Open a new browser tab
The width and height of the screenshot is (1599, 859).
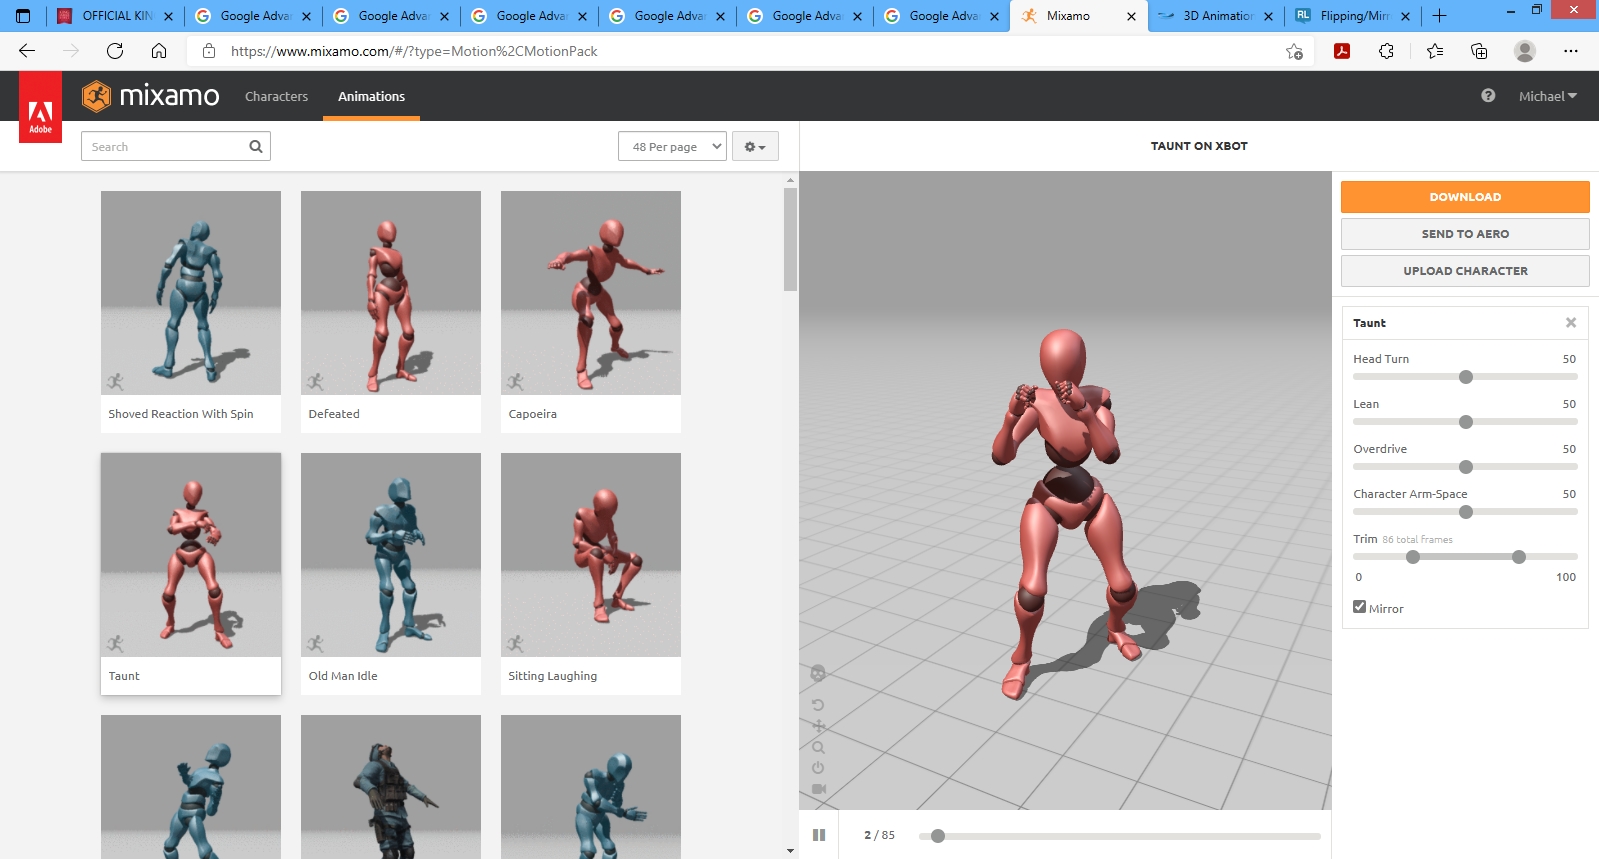click(x=1440, y=16)
